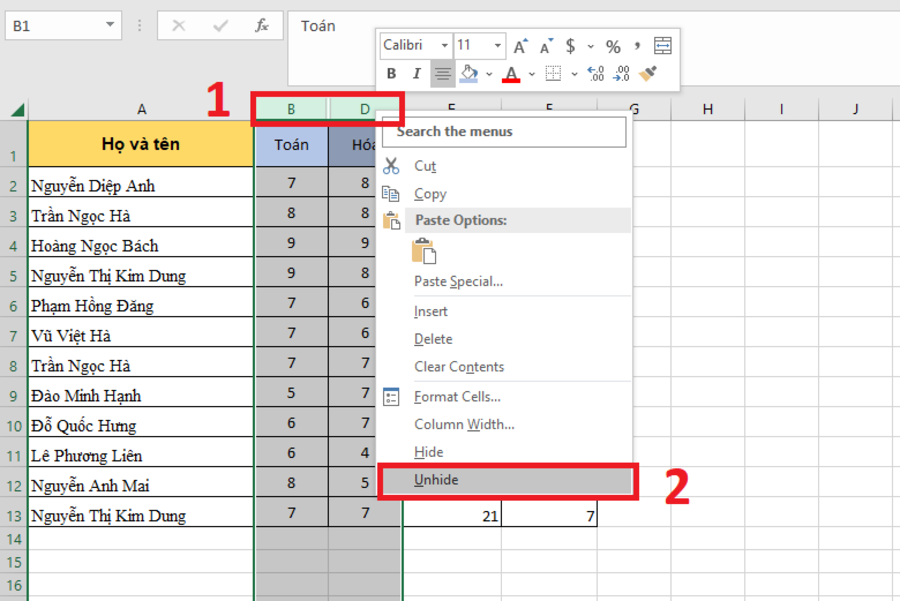Select column A header
900x601 pixels.
(141, 109)
